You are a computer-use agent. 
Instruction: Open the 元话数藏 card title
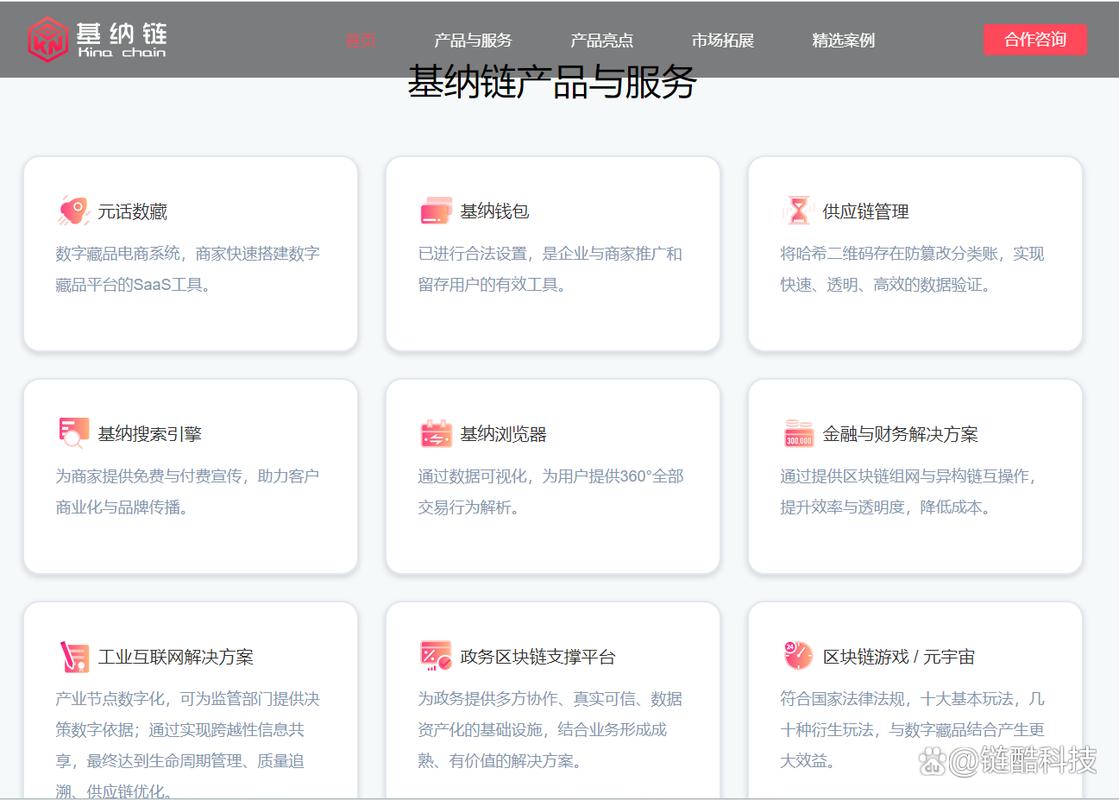click(x=133, y=212)
